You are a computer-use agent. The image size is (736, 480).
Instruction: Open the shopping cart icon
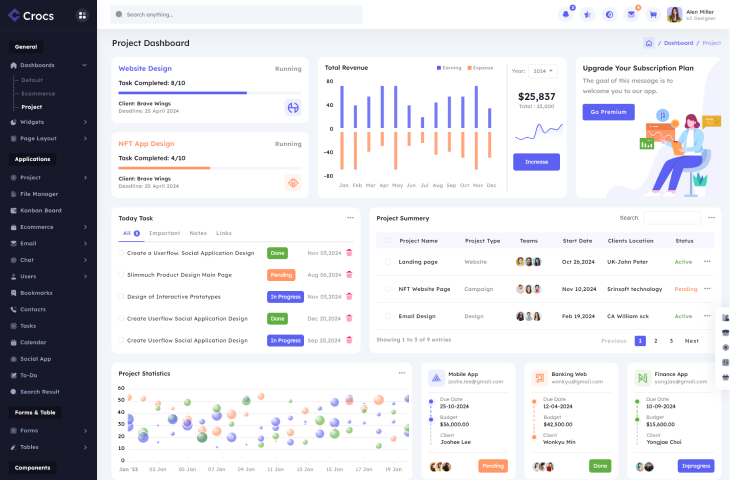tap(653, 14)
